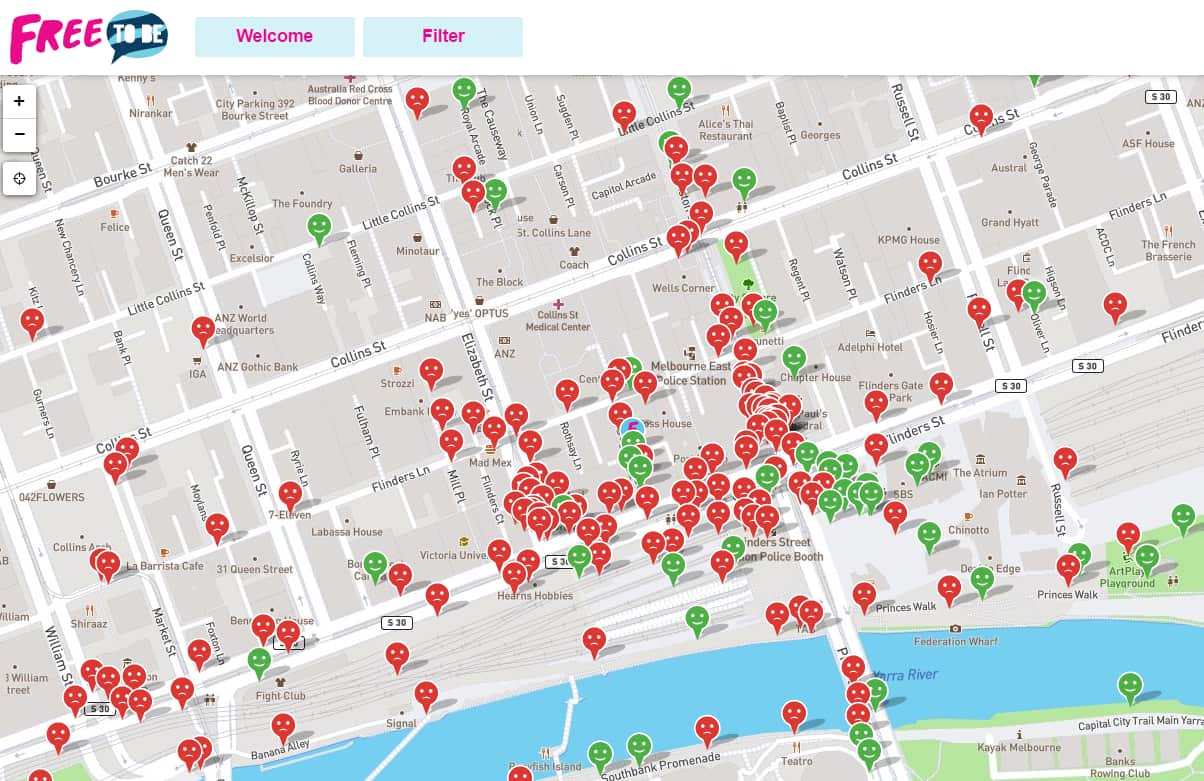1204x781 pixels.
Task: Open the Welcome panel
Action: (x=274, y=36)
